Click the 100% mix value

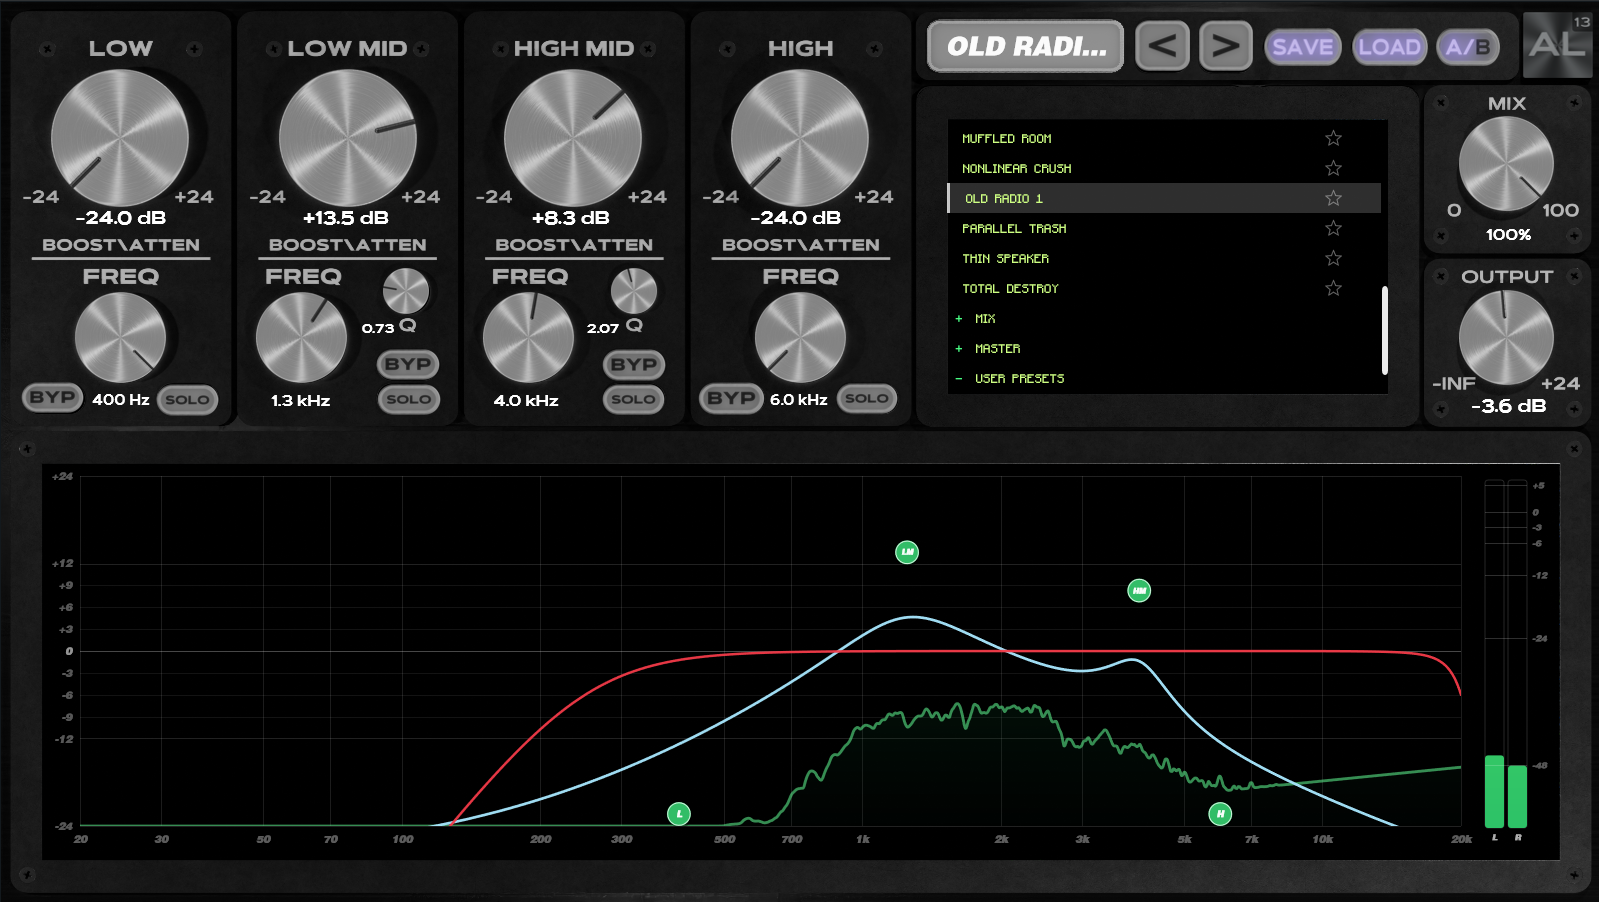click(x=1508, y=235)
